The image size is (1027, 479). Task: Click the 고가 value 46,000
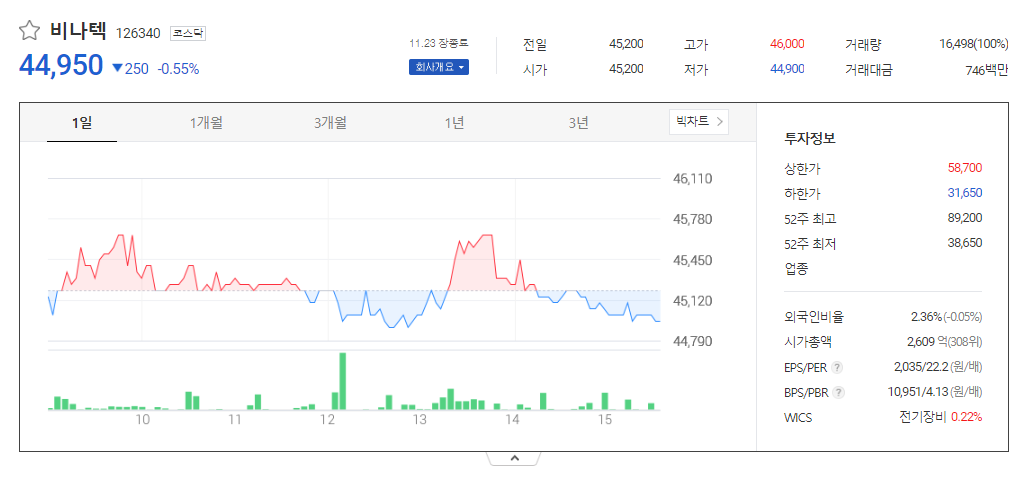pyautogui.click(x=787, y=44)
